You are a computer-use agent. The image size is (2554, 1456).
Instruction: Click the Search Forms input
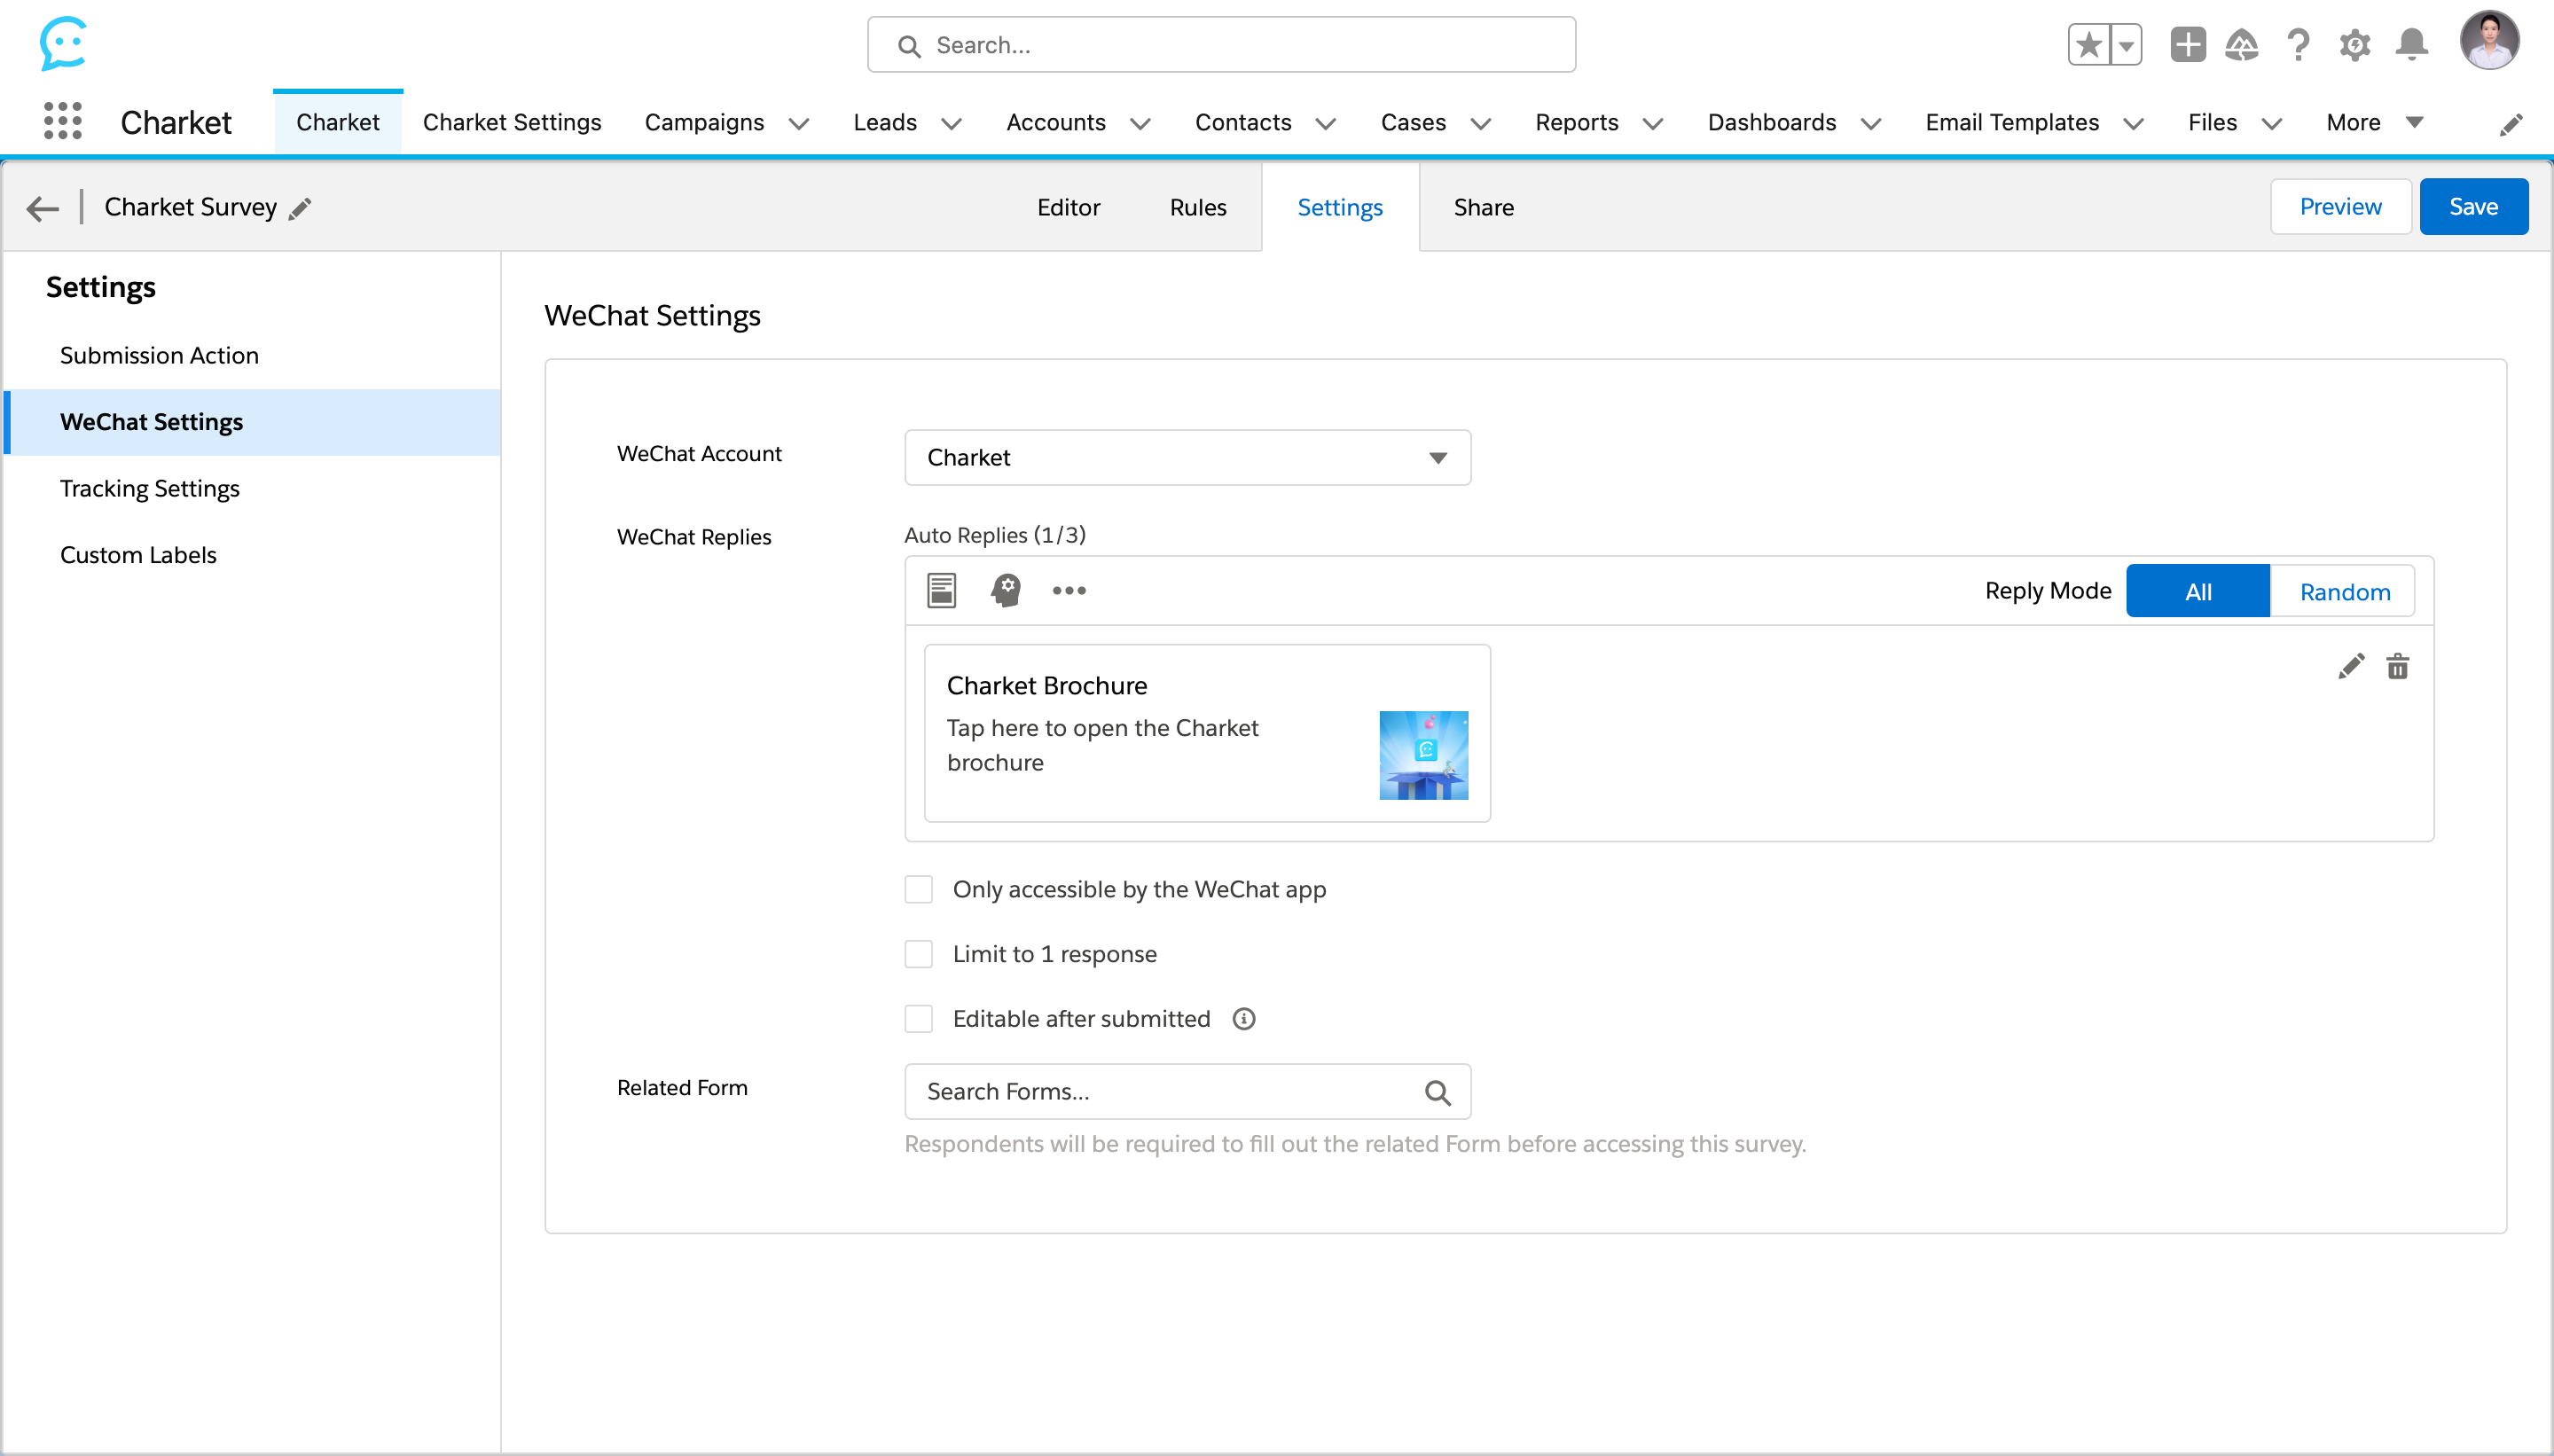(1187, 1092)
